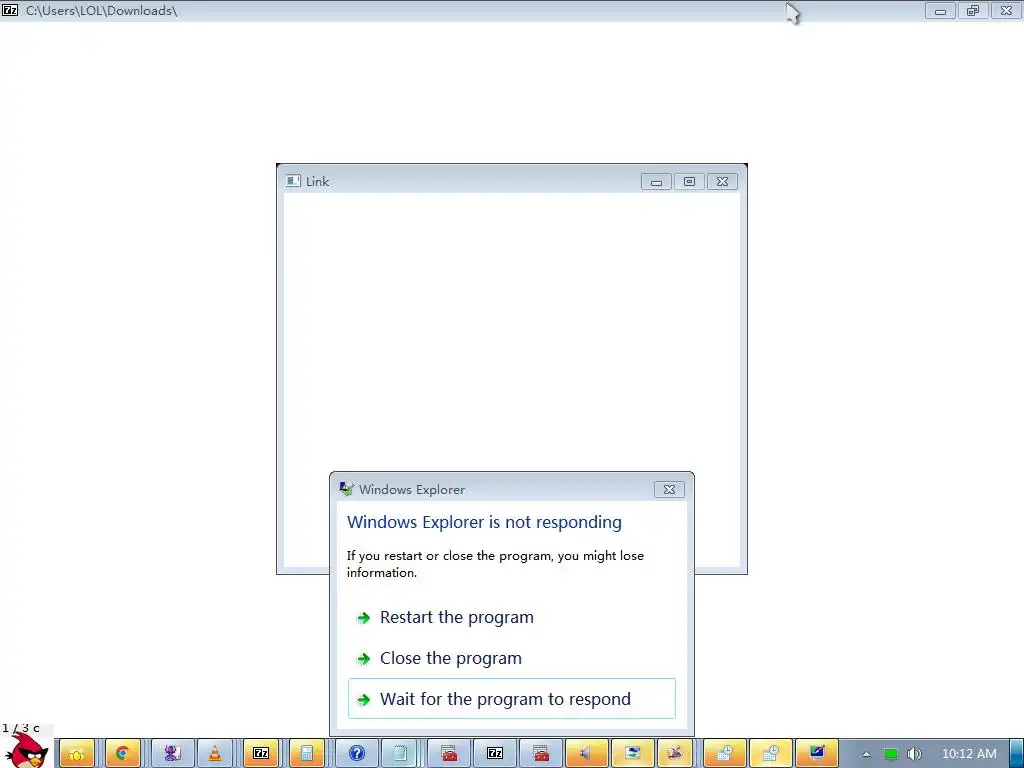Click the Windows Explorer dialog title icon
The image size is (1024, 768).
(x=346, y=489)
